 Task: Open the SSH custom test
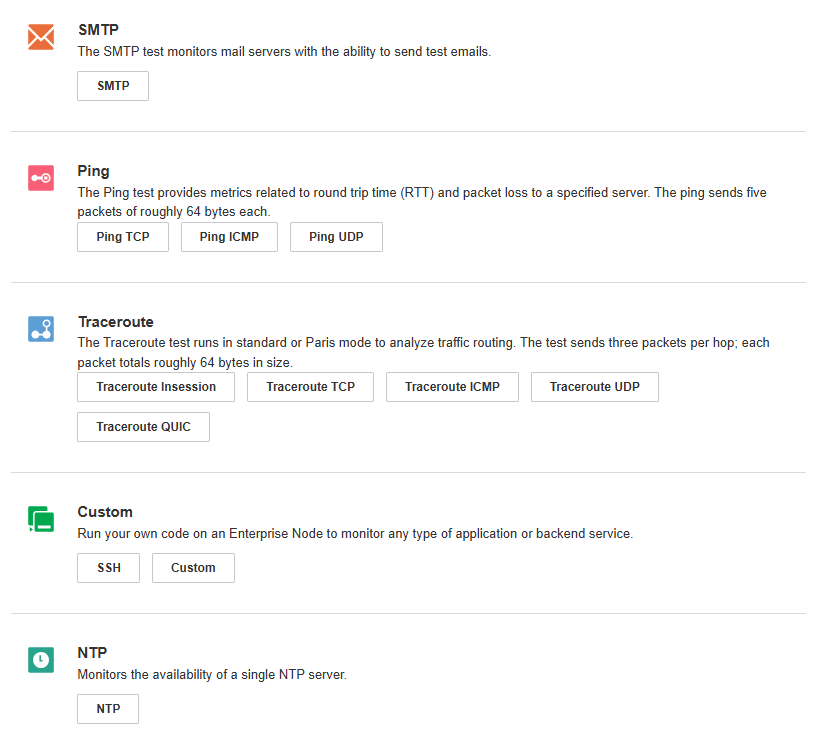click(109, 568)
